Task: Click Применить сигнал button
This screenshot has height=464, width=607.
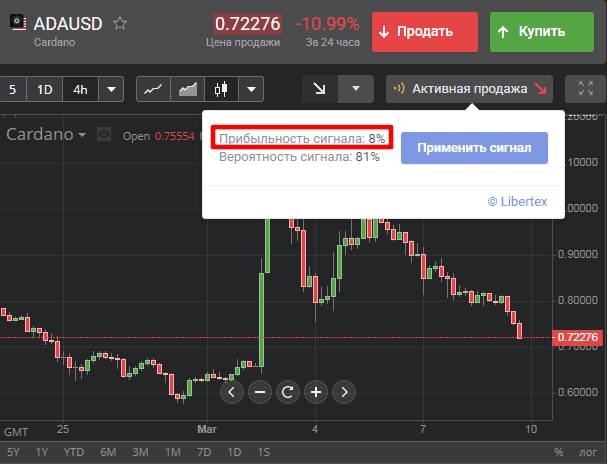Action: tap(474, 148)
